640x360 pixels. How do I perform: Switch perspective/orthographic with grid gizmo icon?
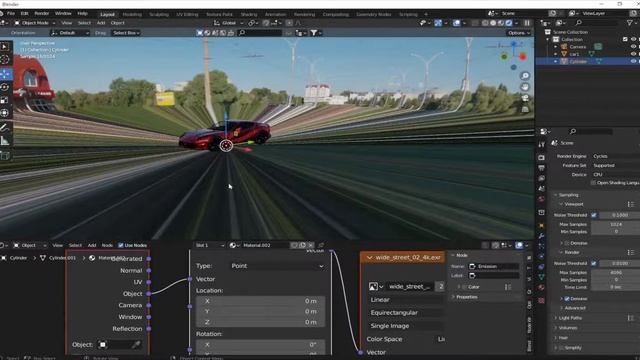pyautogui.click(x=525, y=109)
